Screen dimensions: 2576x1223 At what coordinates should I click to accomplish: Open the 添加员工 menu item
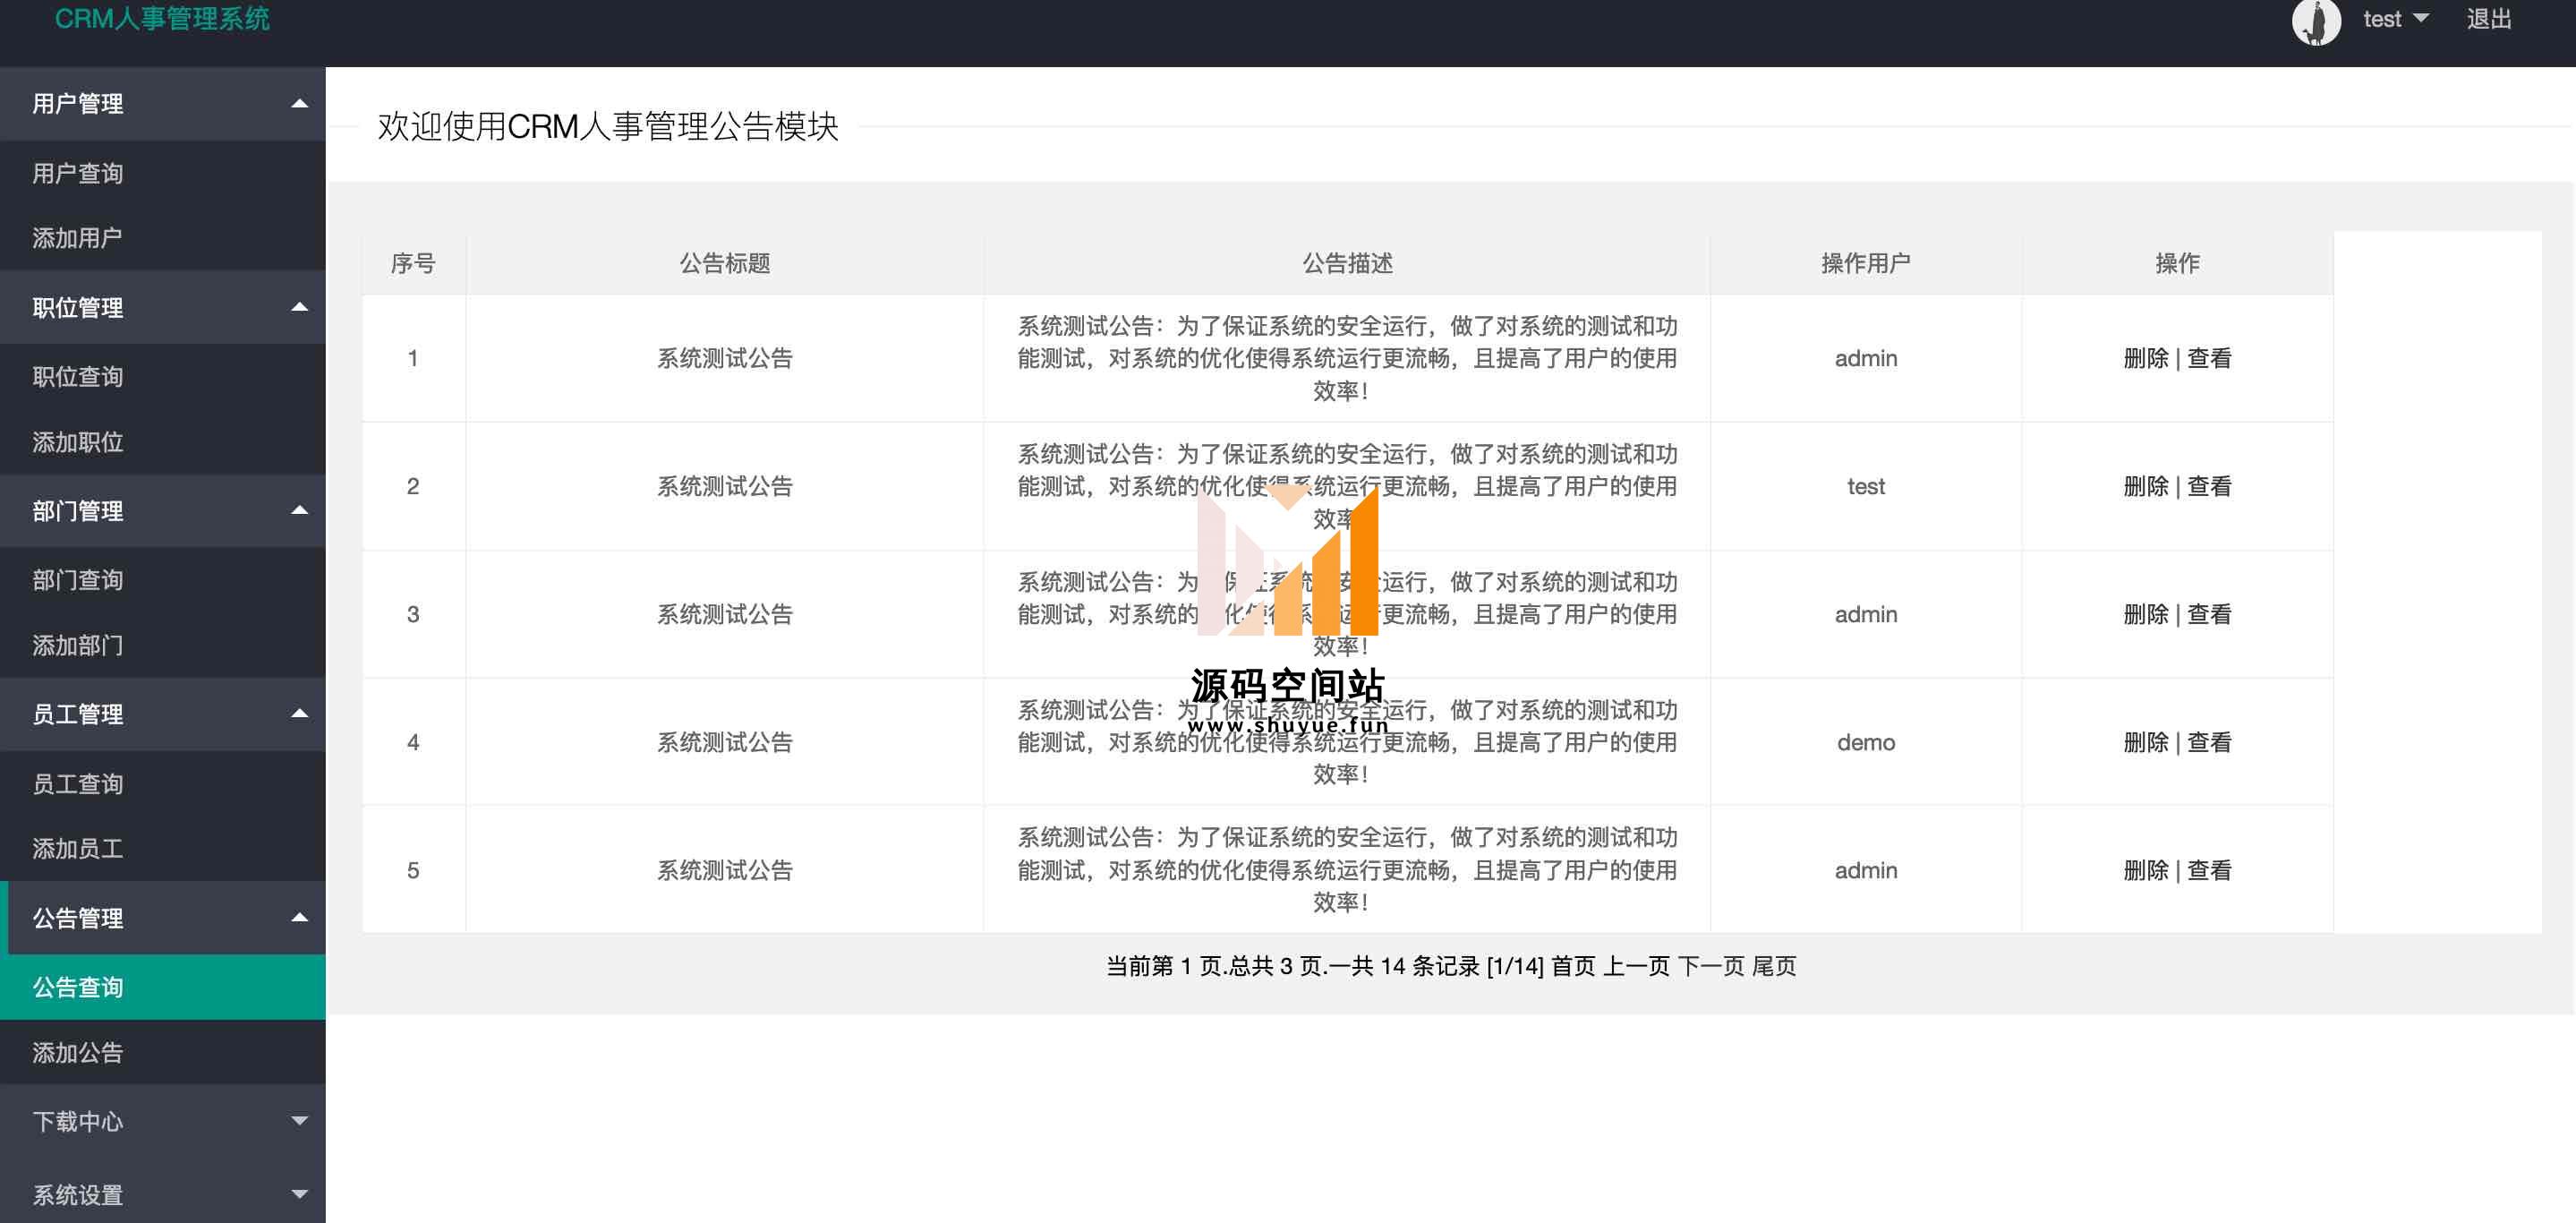coord(163,849)
